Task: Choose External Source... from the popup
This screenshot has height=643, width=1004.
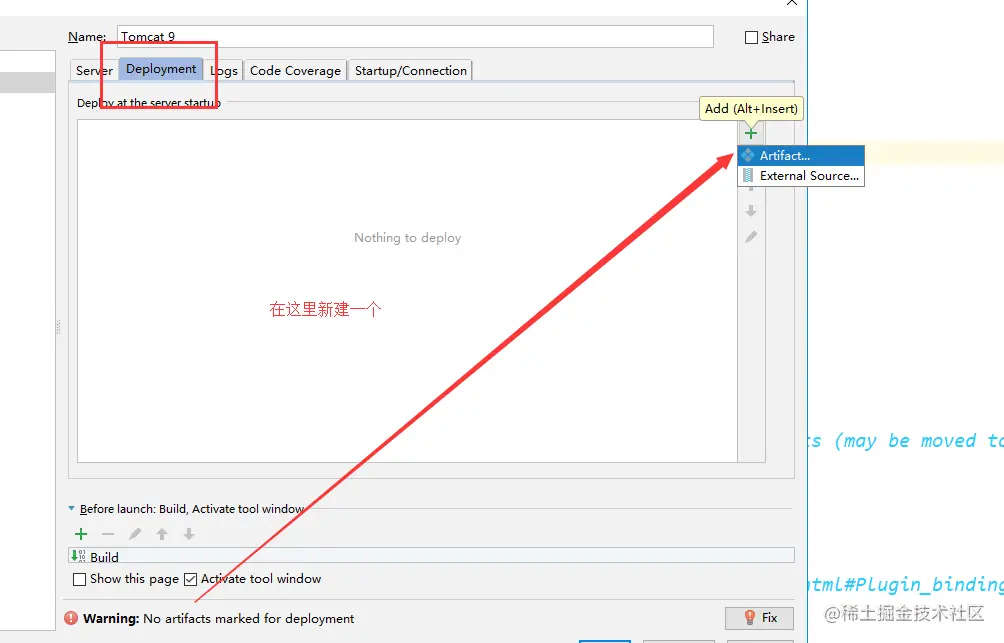Action: coord(801,176)
